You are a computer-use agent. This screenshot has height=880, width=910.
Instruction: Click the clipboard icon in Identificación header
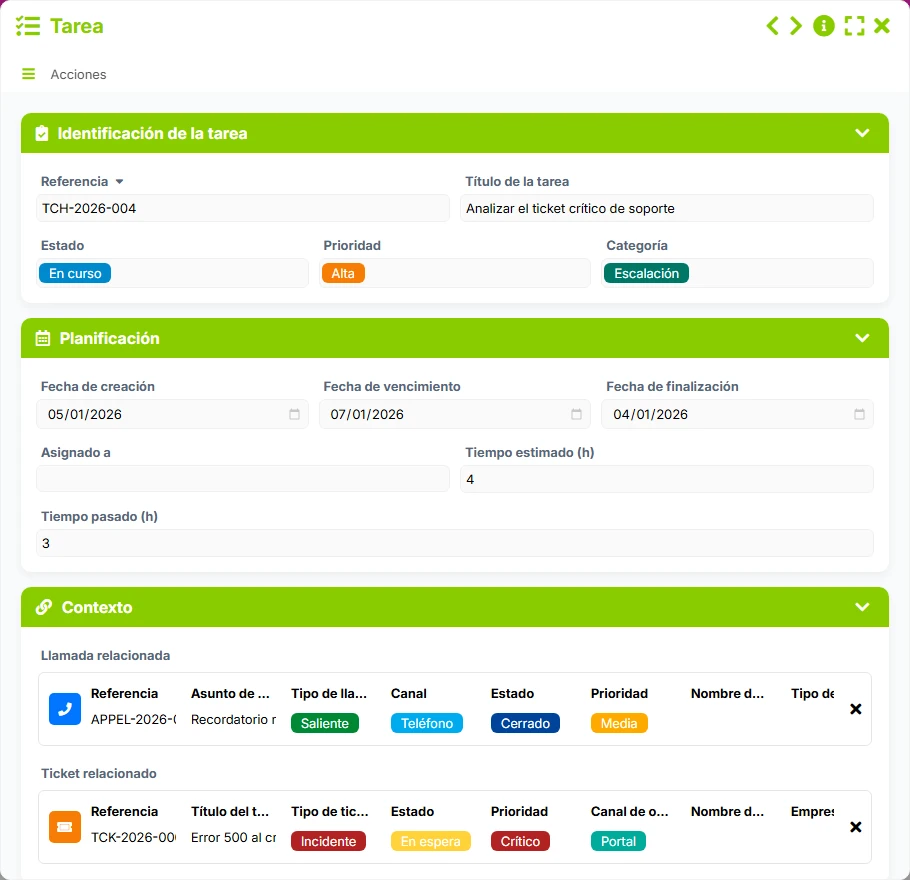point(42,134)
